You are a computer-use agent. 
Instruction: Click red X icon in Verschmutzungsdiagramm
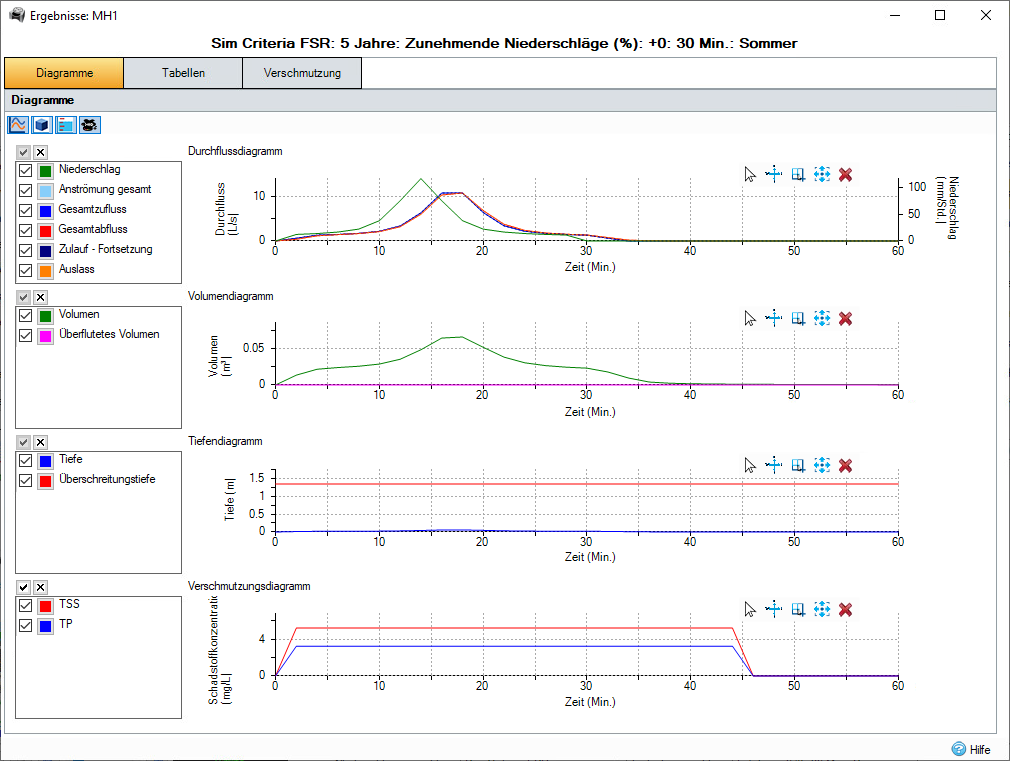click(x=846, y=609)
